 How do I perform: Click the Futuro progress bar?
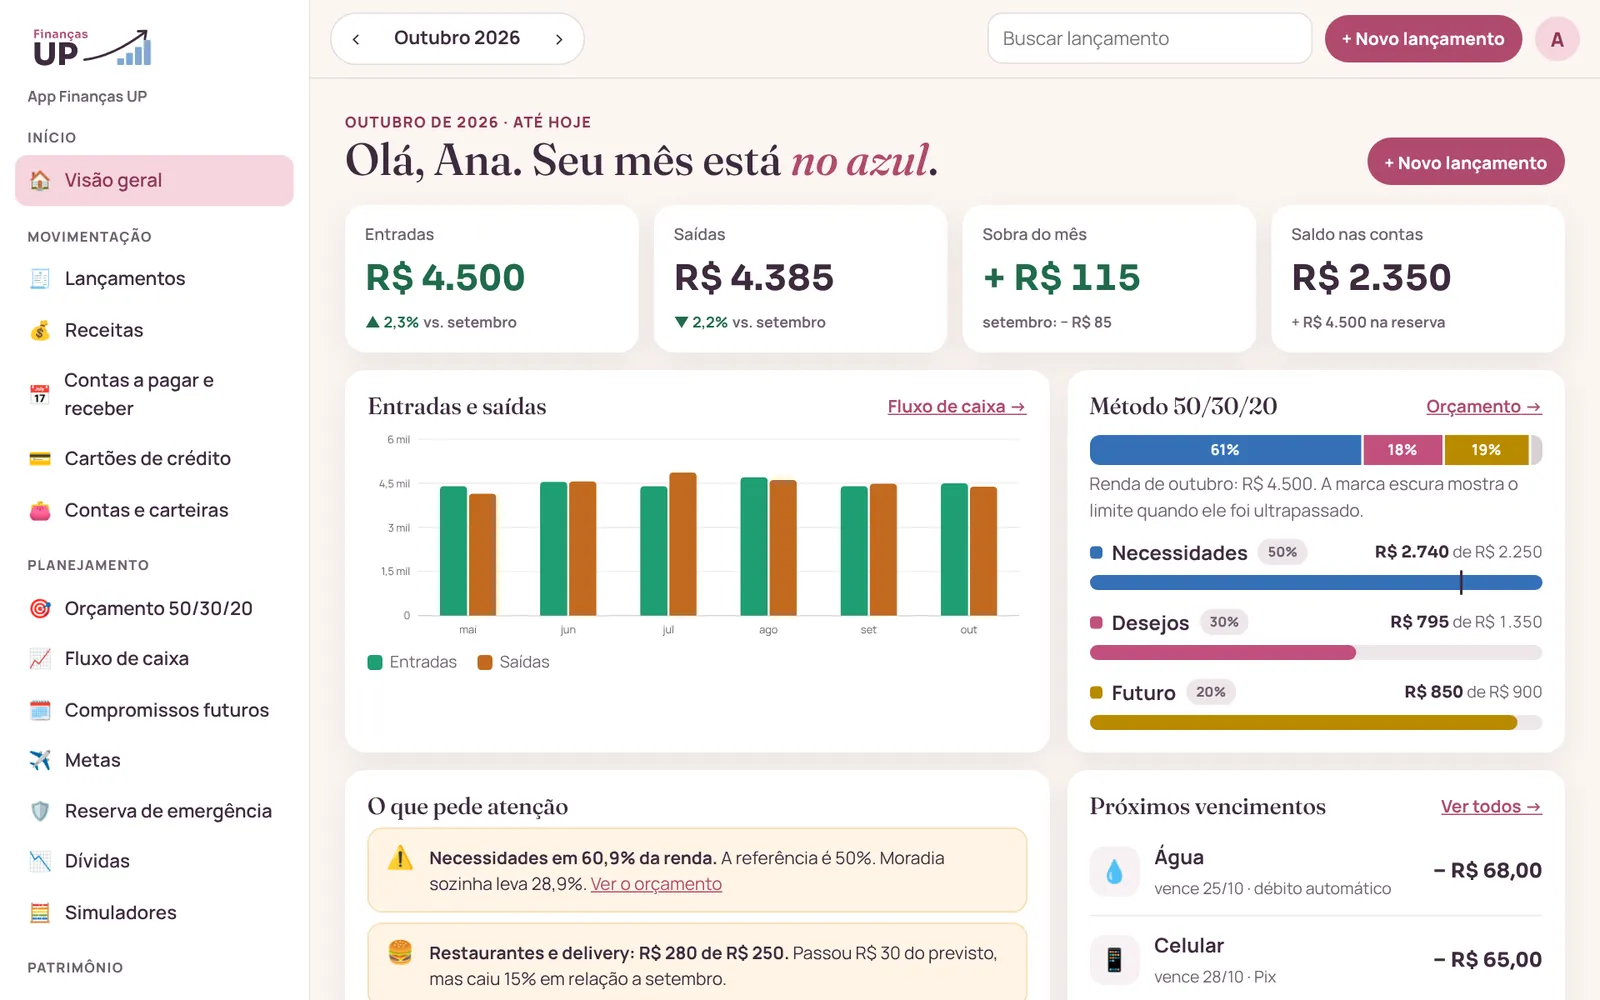[x=1316, y=723]
